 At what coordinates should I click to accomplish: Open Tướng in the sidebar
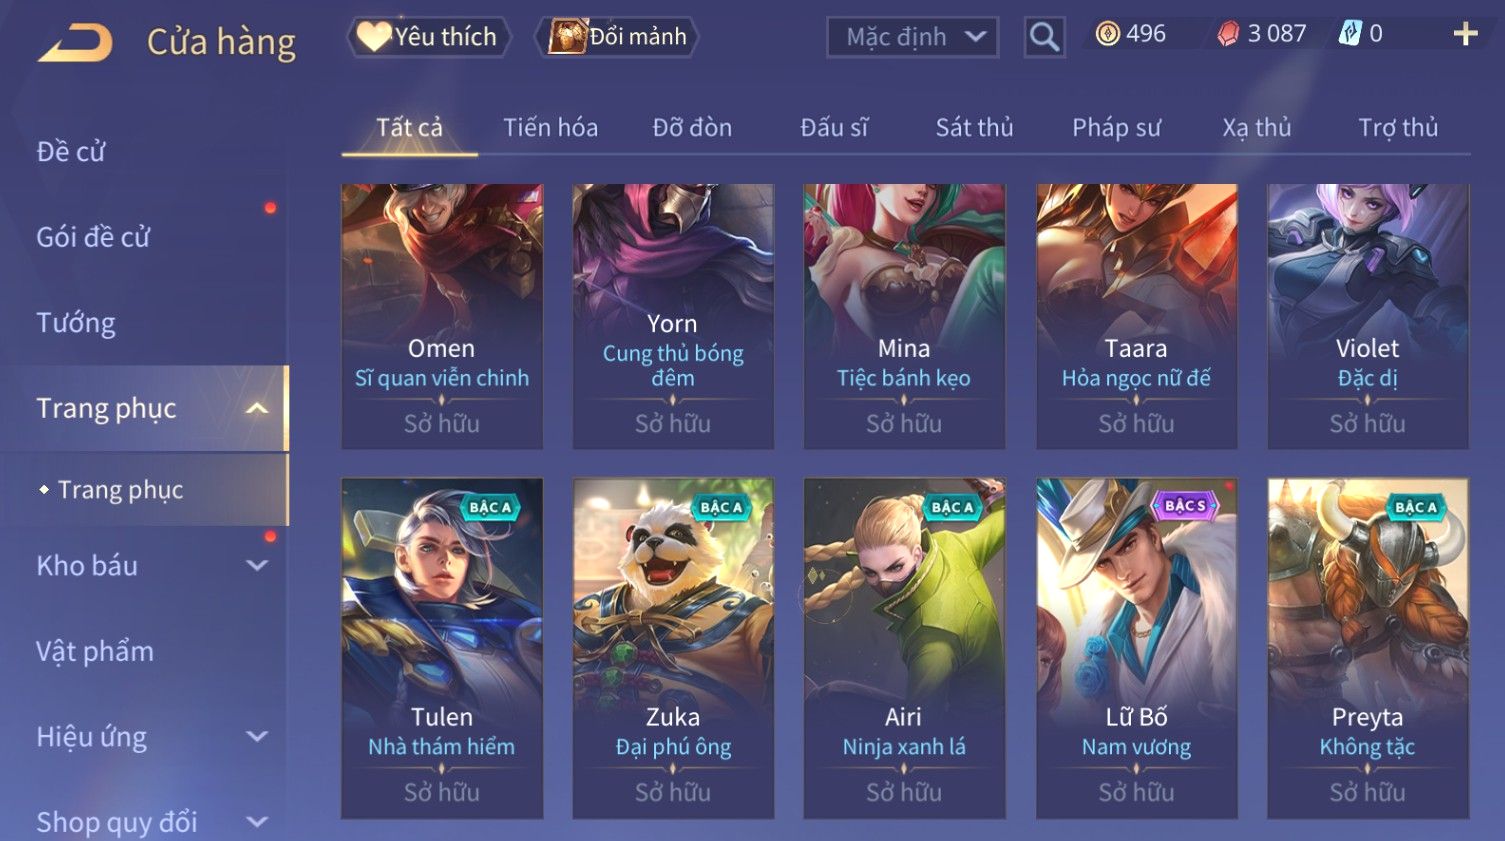point(76,323)
